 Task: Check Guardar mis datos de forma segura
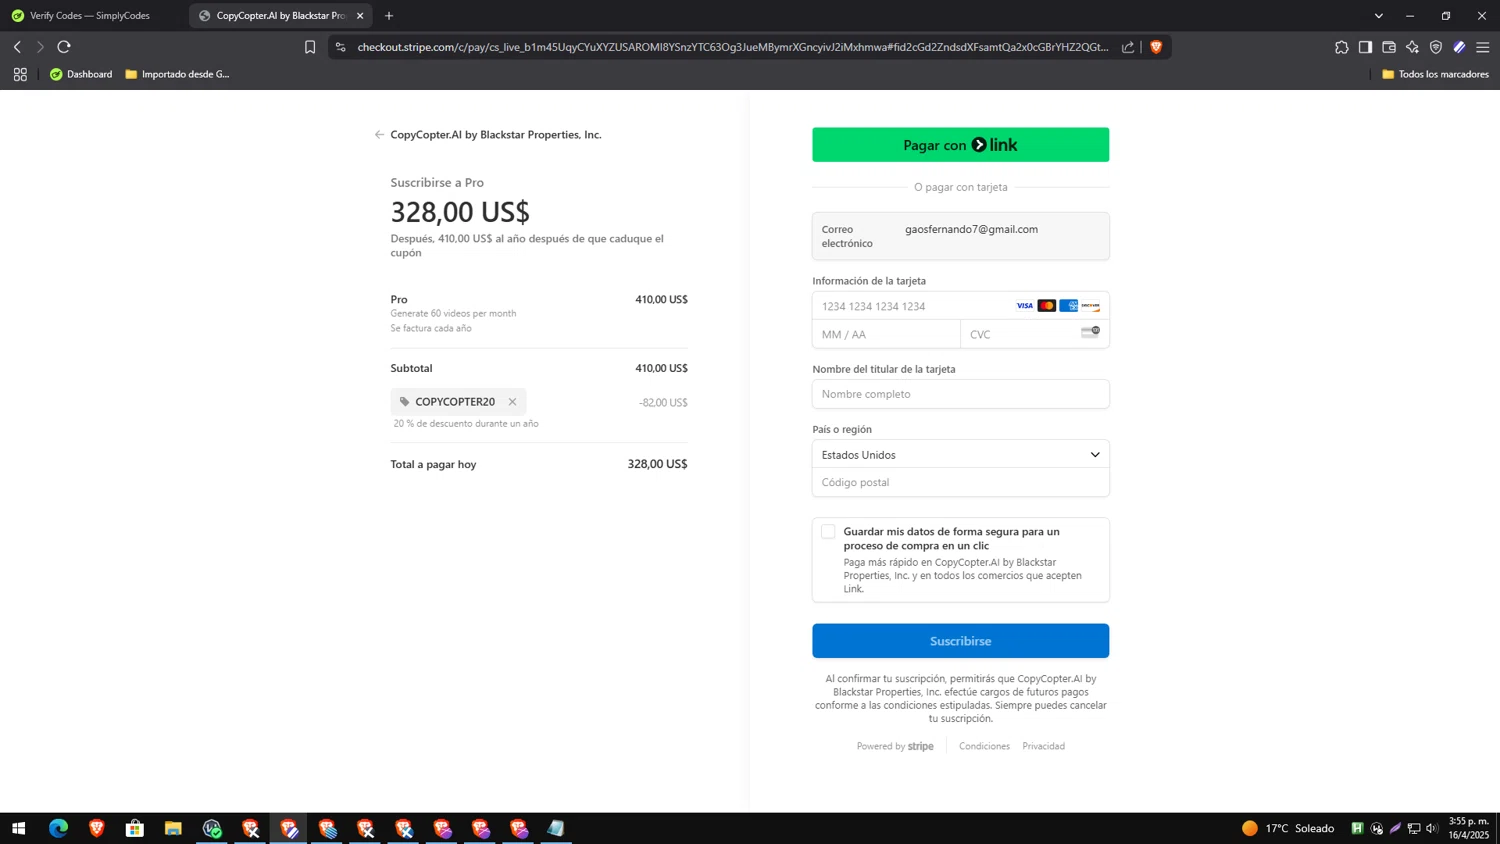[828, 532]
